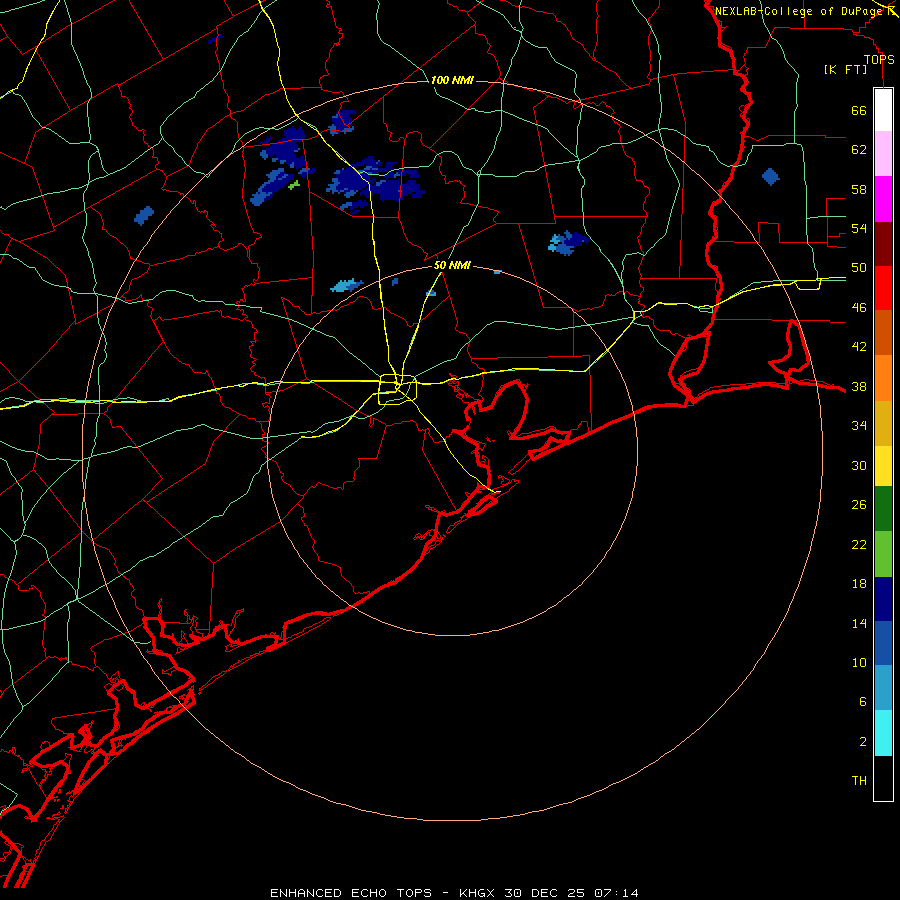Click the legend value 10
The height and width of the screenshot is (900, 900).
pyautogui.click(x=859, y=663)
